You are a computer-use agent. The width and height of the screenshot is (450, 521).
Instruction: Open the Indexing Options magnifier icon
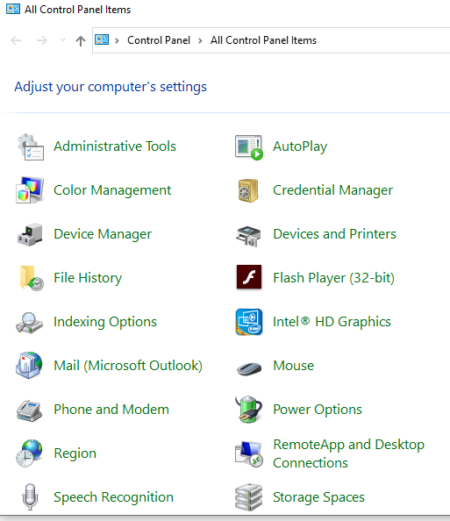click(x=29, y=322)
